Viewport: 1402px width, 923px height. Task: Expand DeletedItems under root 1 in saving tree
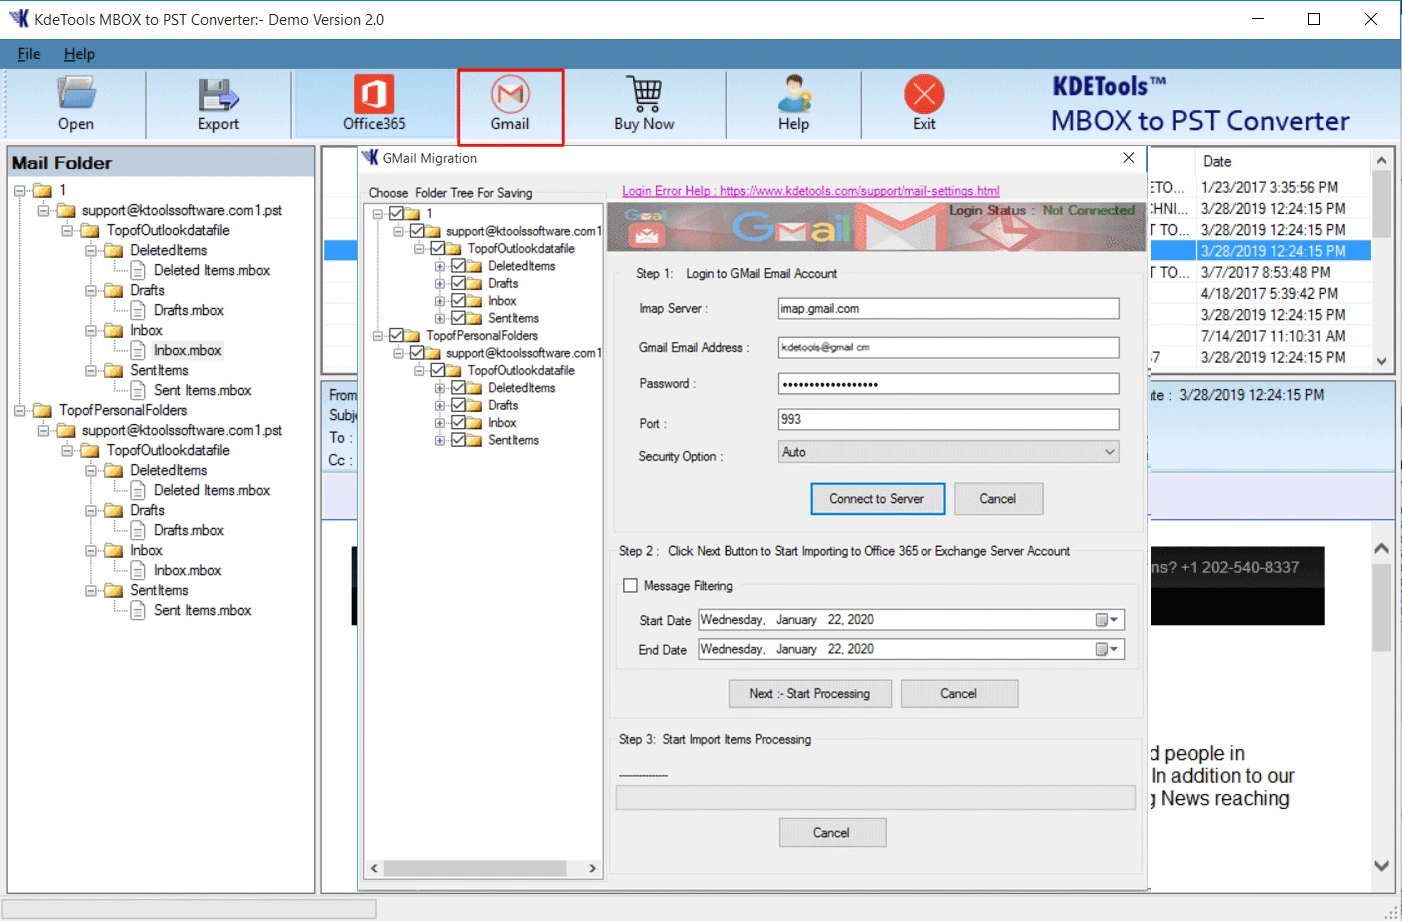(440, 266)
